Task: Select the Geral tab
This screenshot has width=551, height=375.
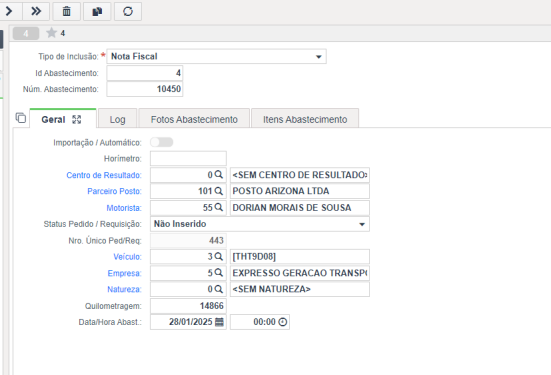Action: click(x=53, y=119)
